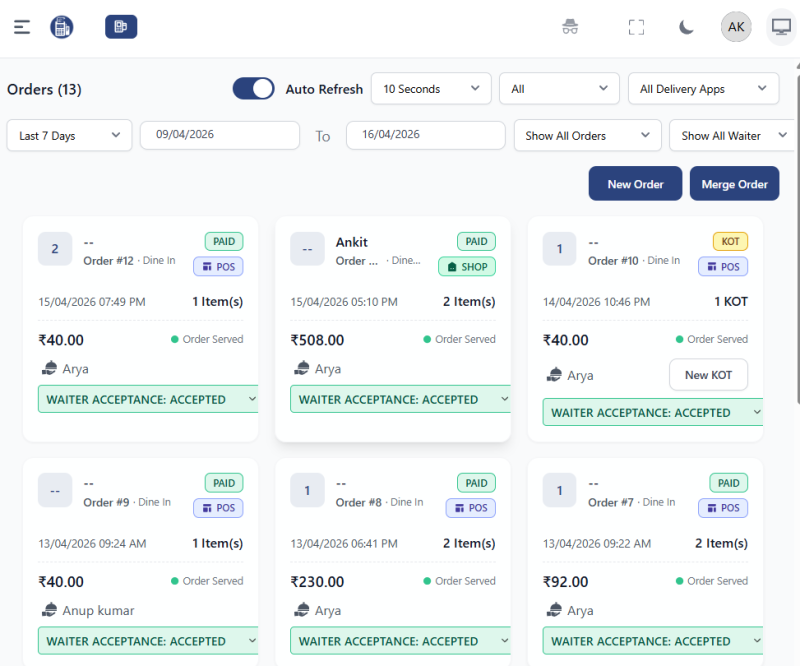Viewport: 800px width, 666px height.
Task: Click the Auto Refresh label
Action: 324,89
